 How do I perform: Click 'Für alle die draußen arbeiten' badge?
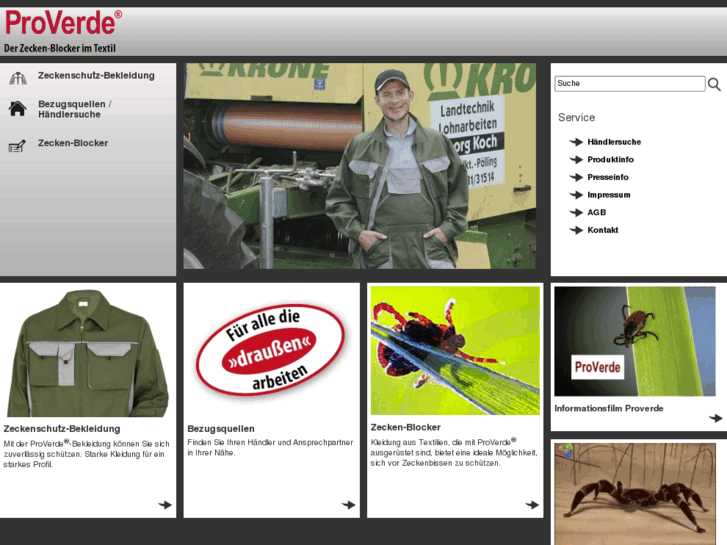[271, 350]
